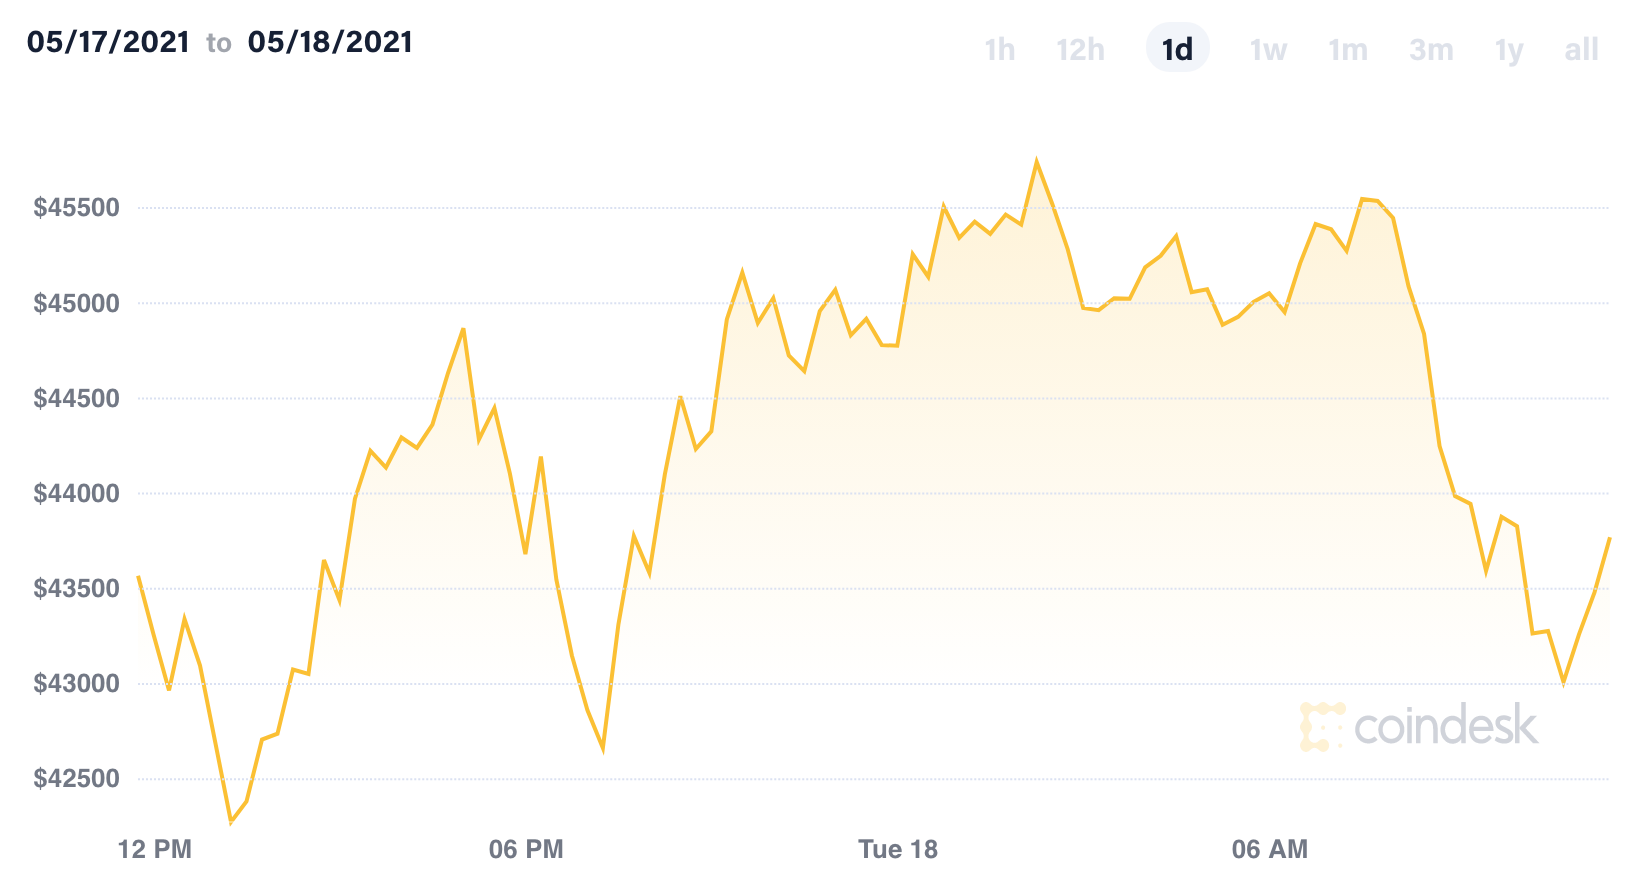Click the peak of the price line

(1038, 158)
